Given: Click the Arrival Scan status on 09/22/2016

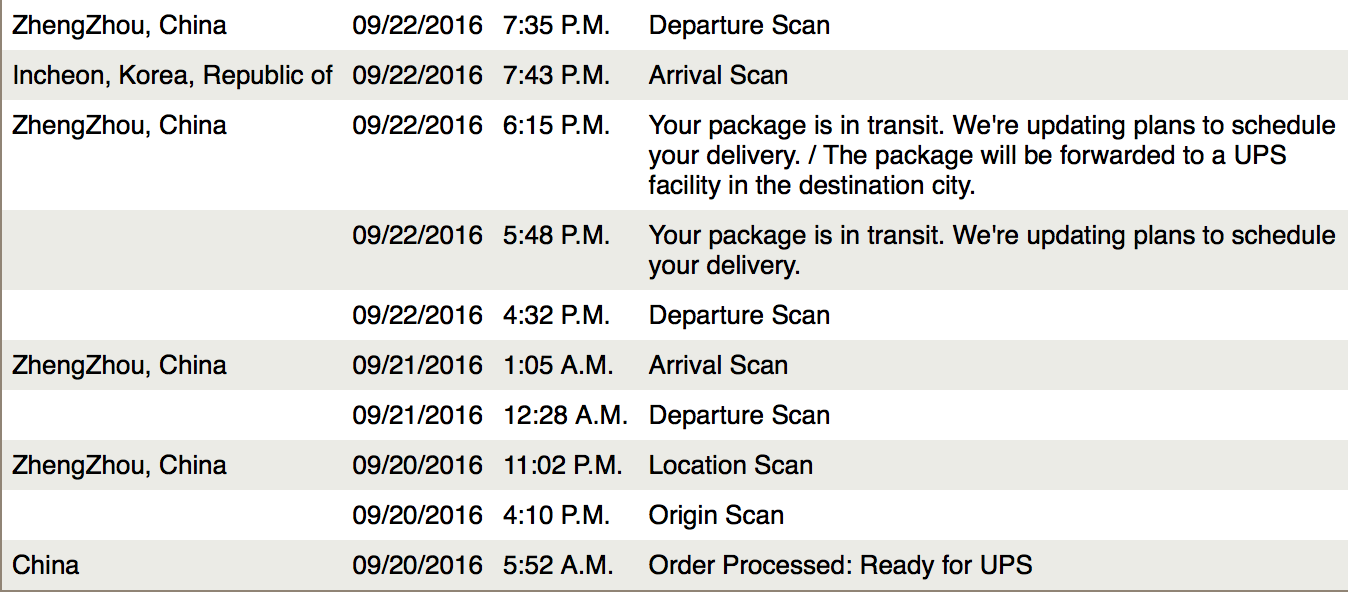Looking at the screenshot, I should click(x=718, y=76).
